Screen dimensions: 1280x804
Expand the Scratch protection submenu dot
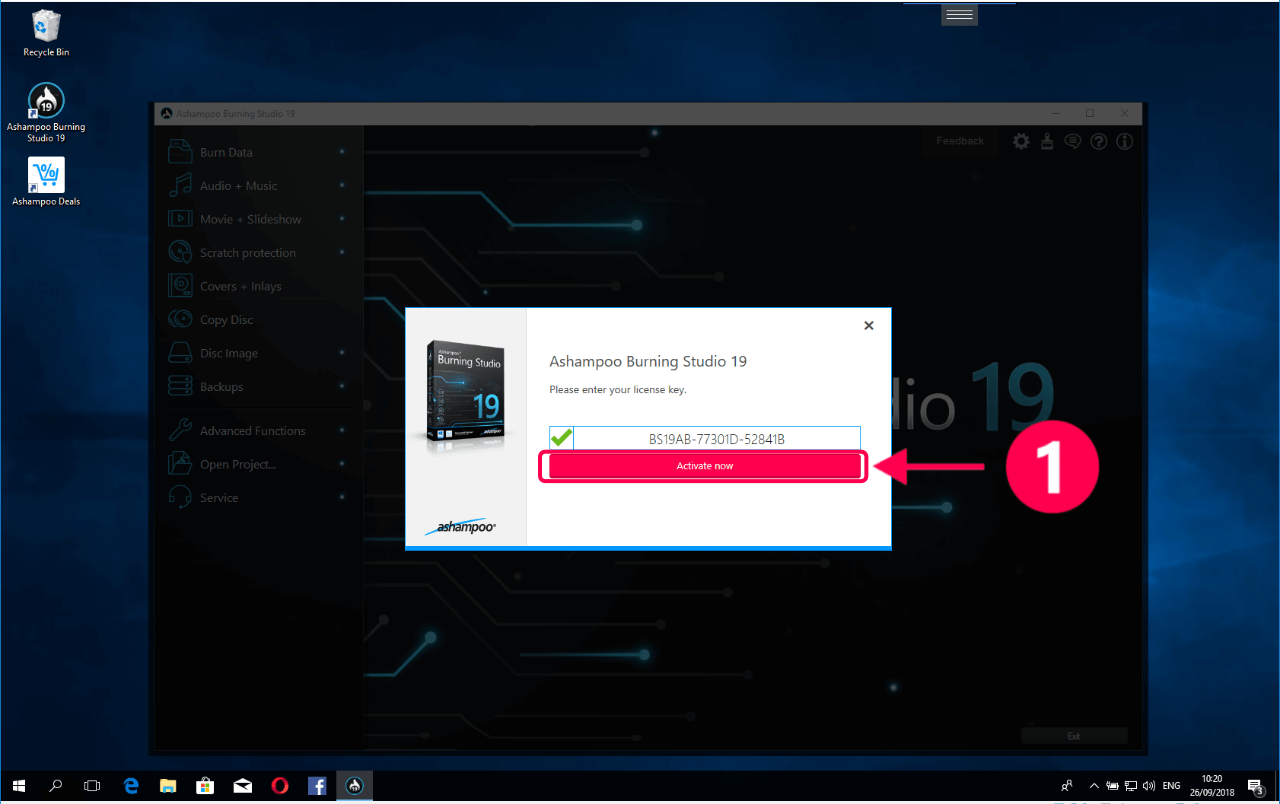(x=342, y=253)
